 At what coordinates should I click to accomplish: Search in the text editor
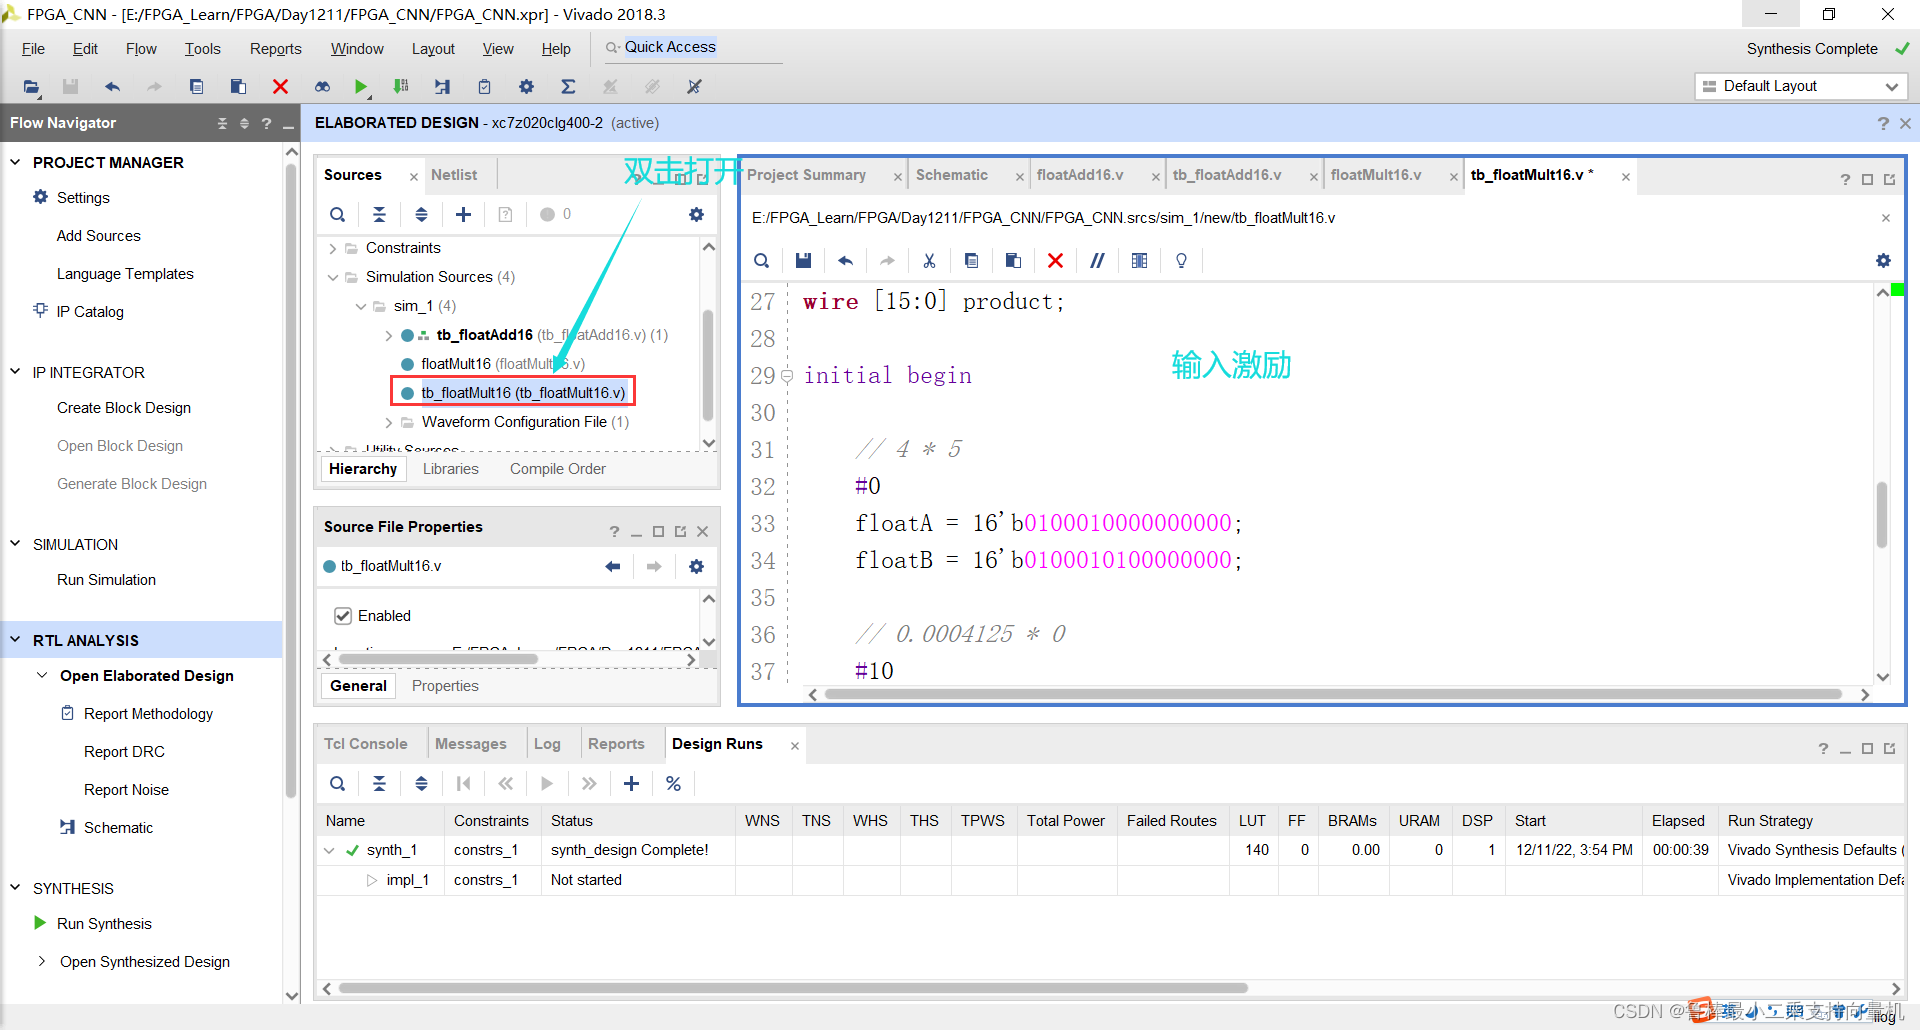tap(761, 260)
